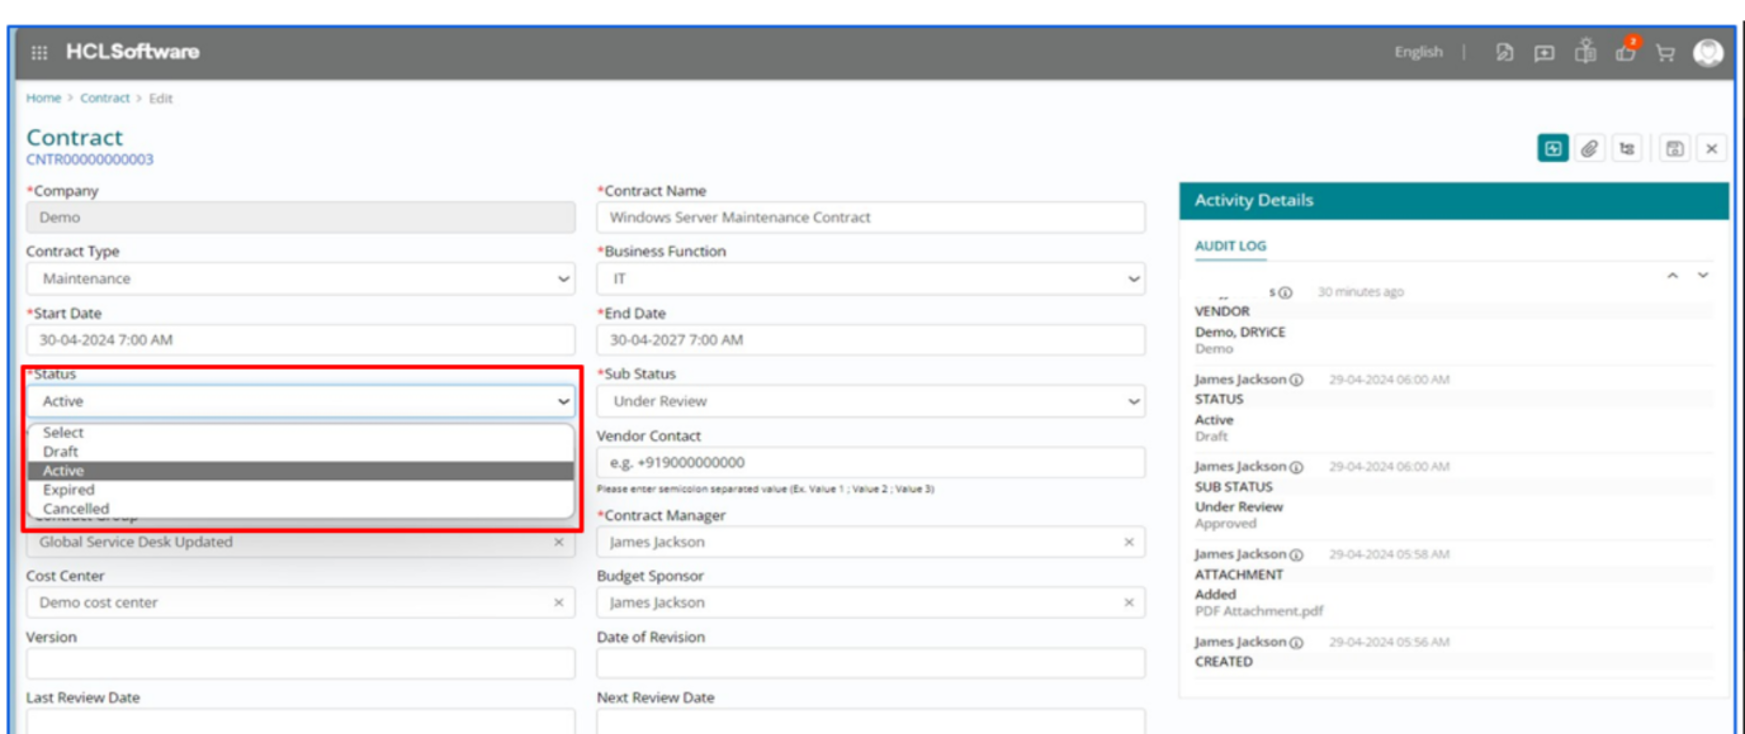Open the shopping cart icon
This screenshot has height=734, width=1745.
click(1665, 52)
